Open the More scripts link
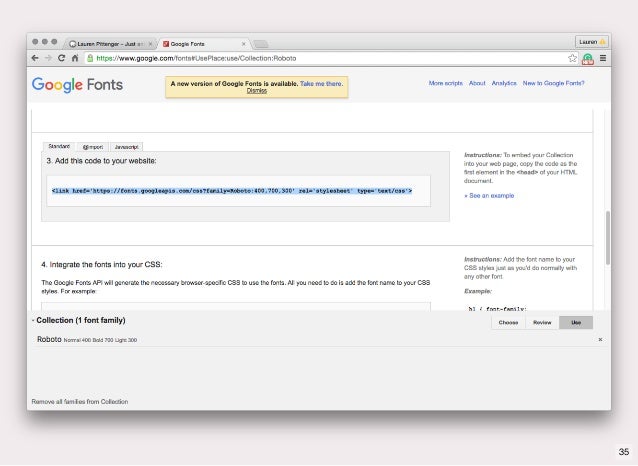 (446, 83)
